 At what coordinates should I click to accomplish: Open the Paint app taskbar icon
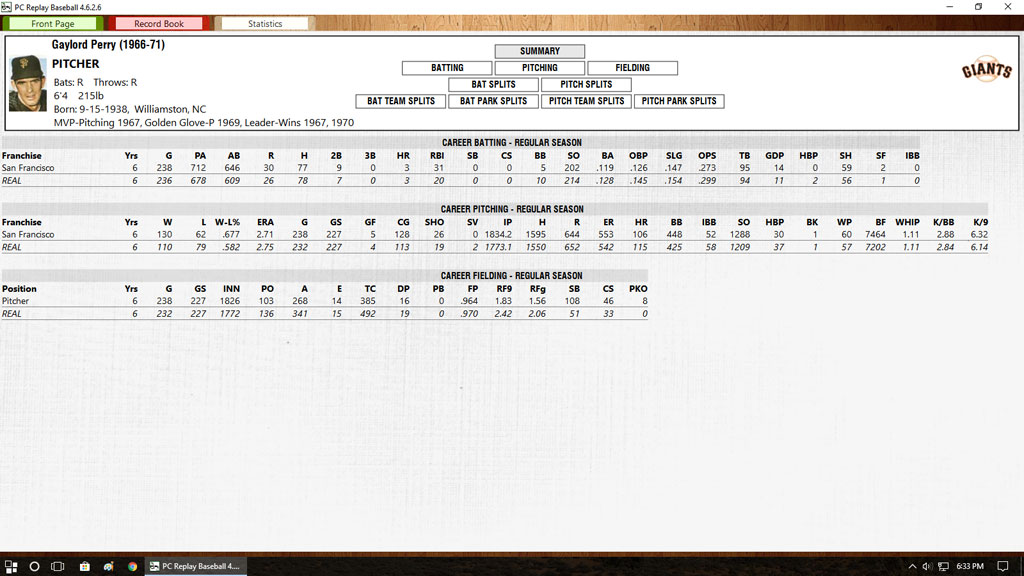[108, 566]
